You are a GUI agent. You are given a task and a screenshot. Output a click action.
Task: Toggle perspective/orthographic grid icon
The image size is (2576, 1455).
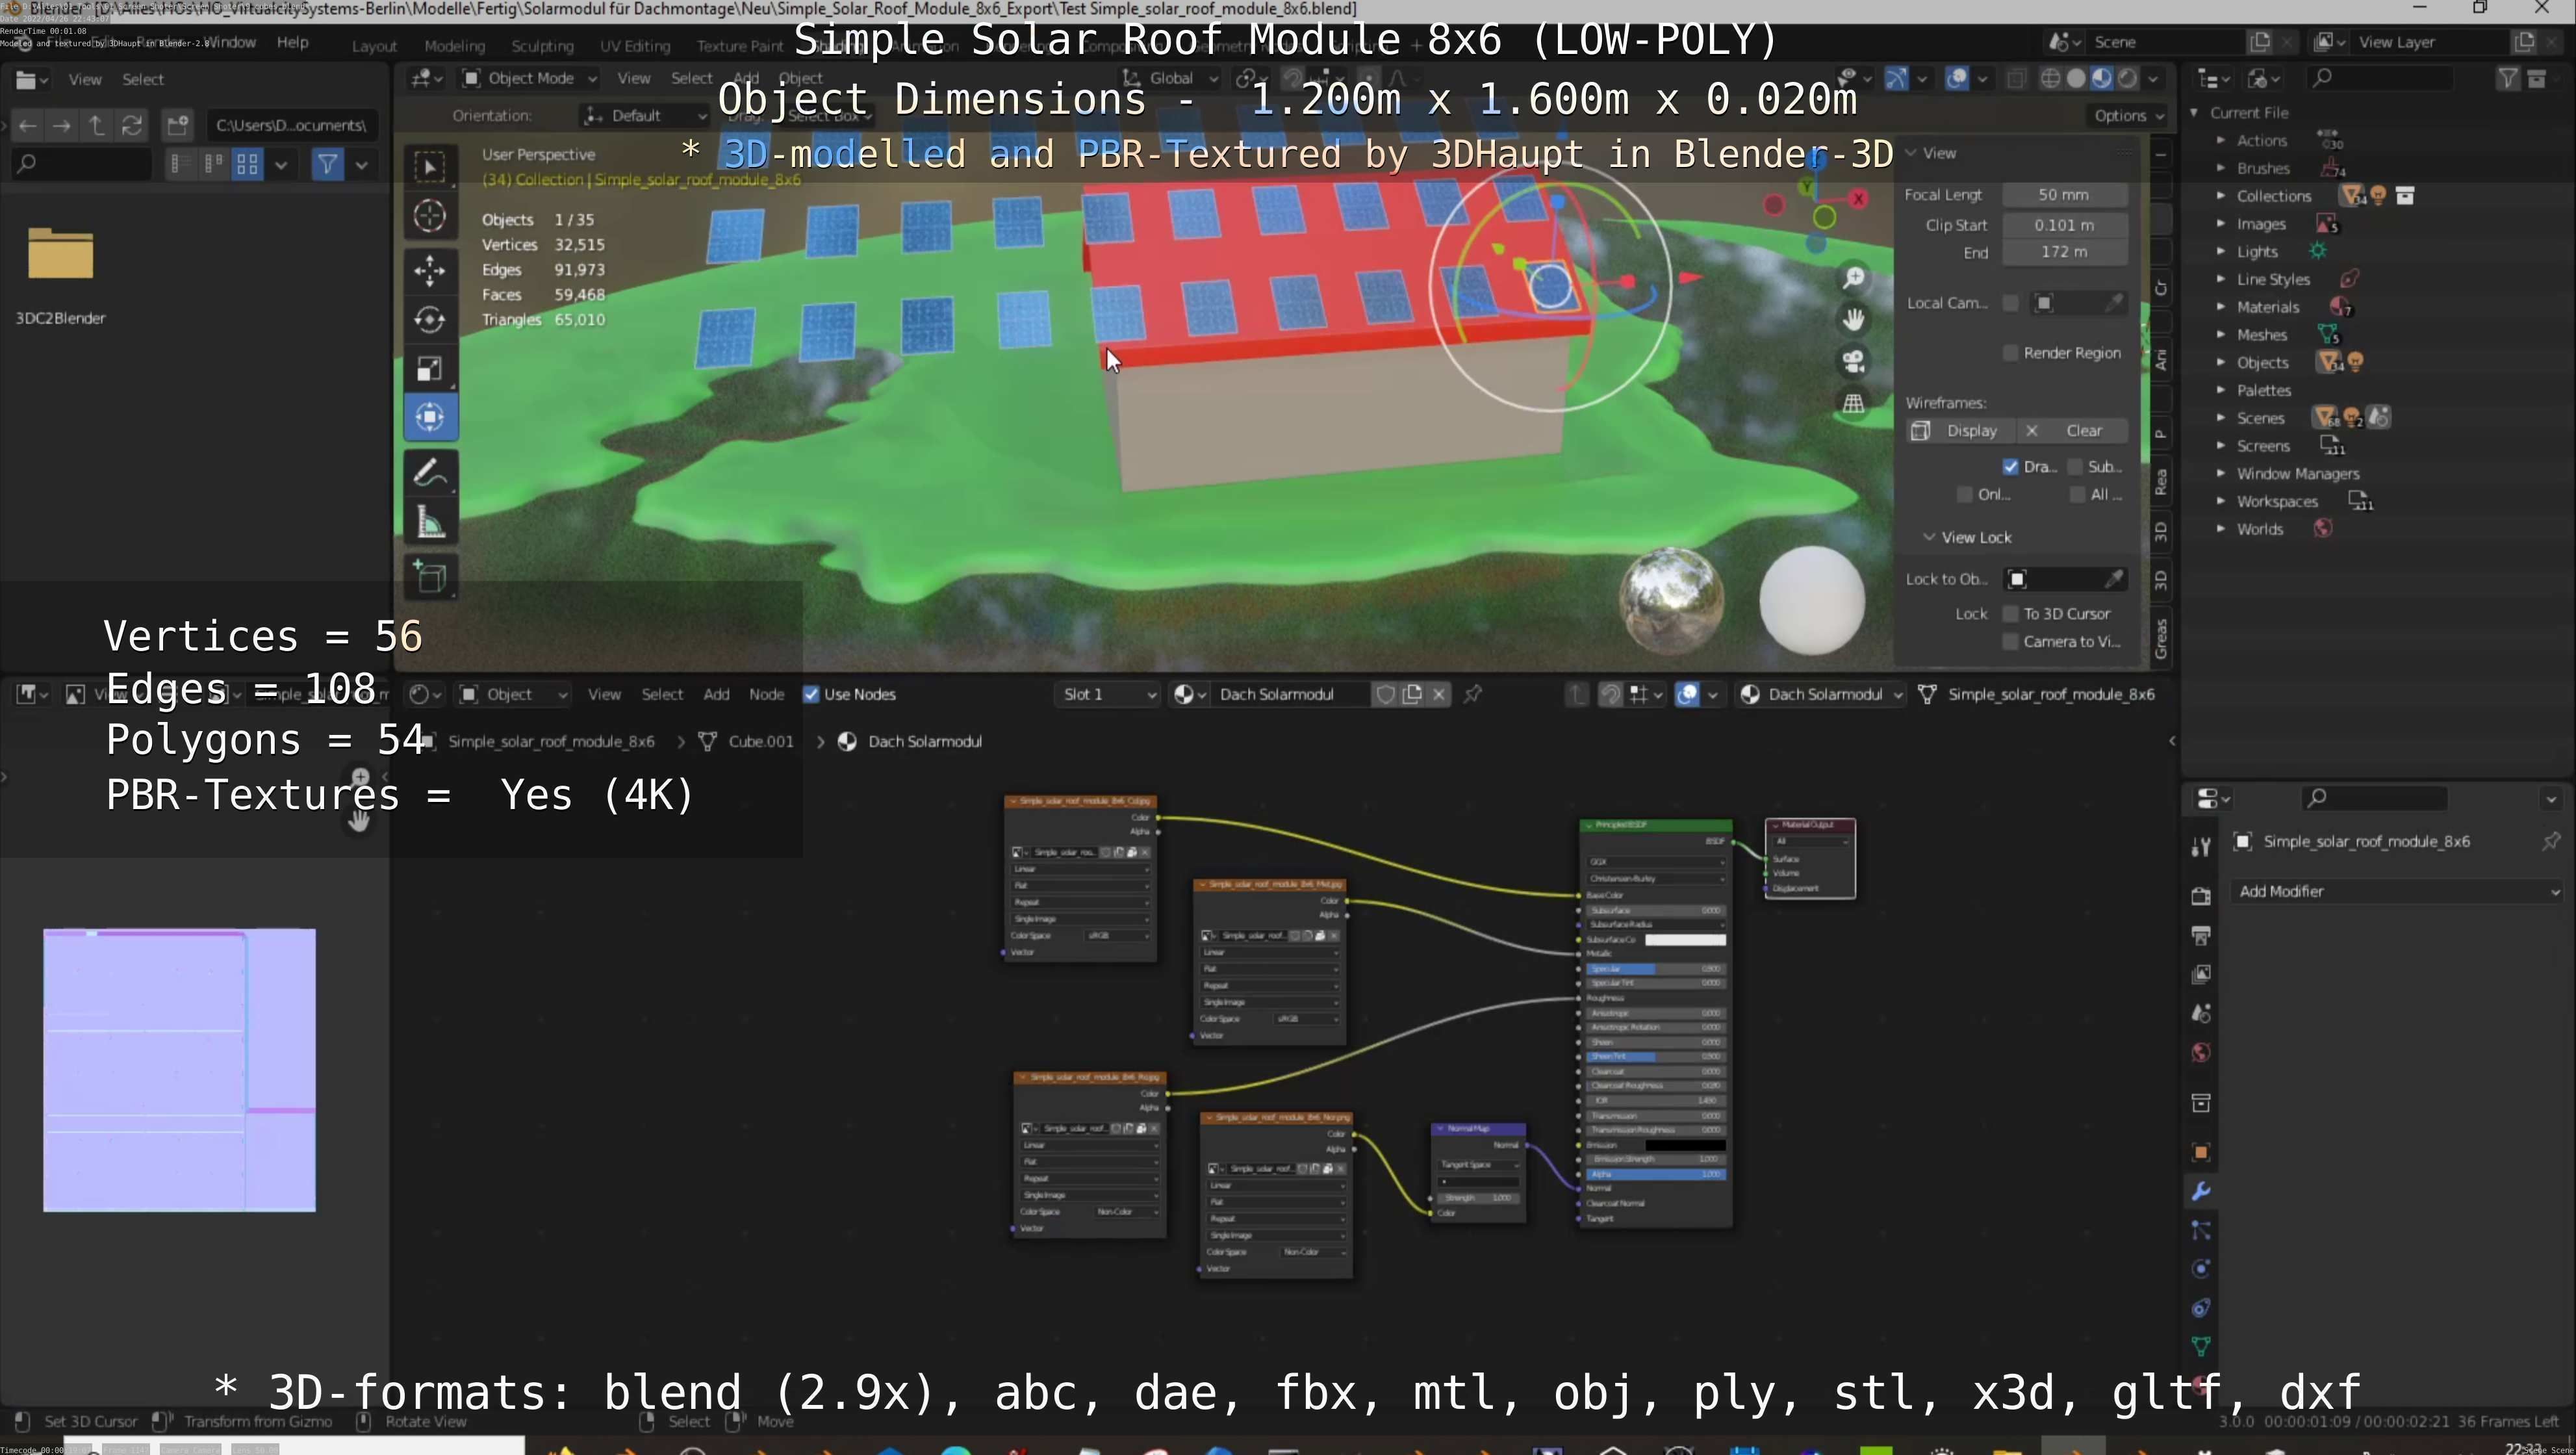1853,403
